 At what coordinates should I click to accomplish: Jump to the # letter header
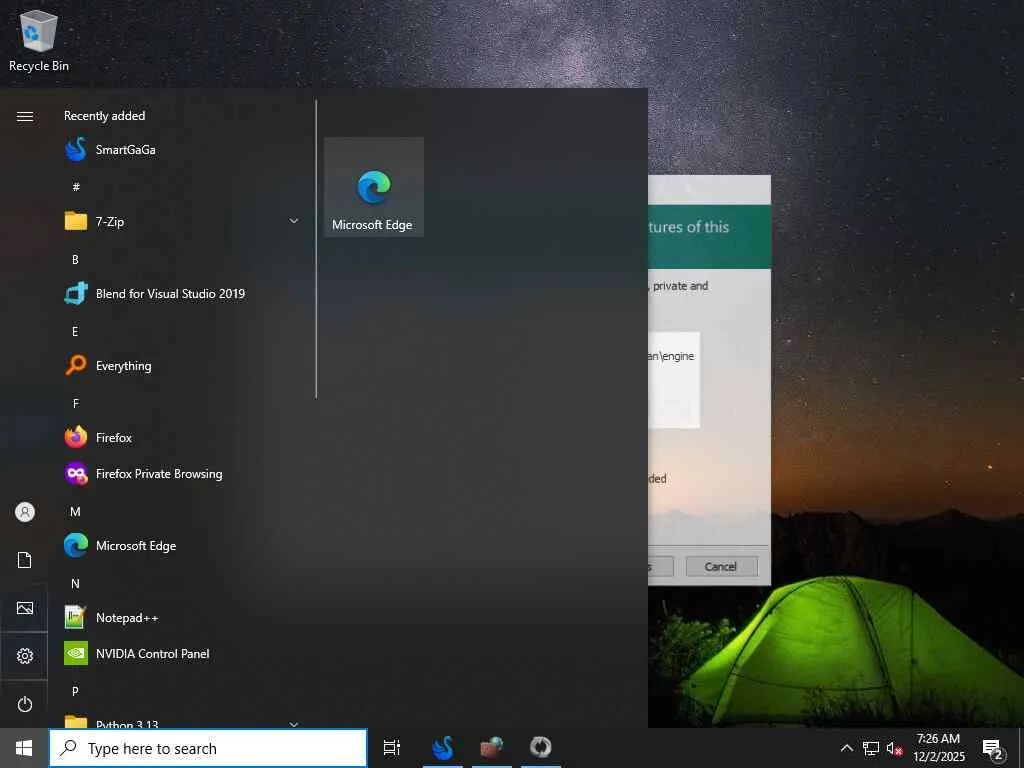(x=76, y=187)
